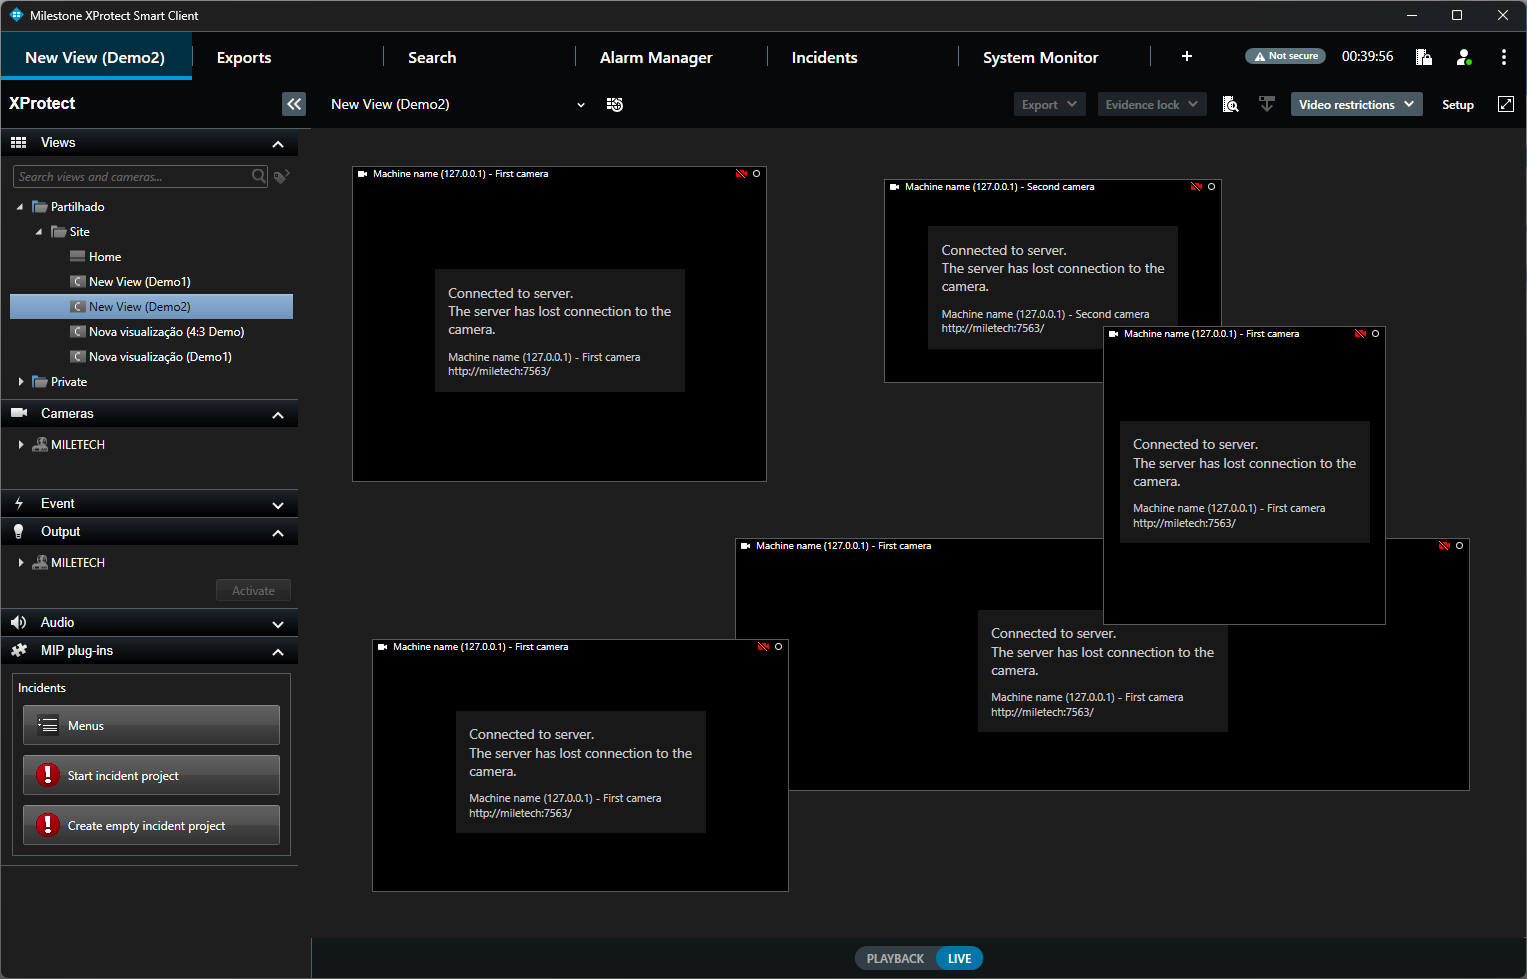Add a new tab with the plus icon
The height and width of the screenshot is (979, 1527).
(1187, 56)
